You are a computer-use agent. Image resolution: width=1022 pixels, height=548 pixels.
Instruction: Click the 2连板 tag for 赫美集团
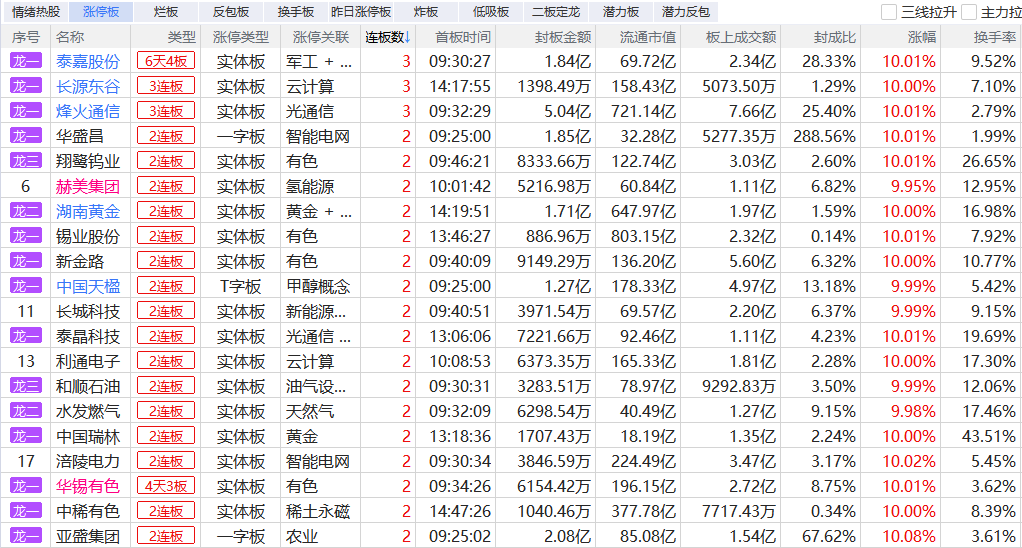(166, 186)
